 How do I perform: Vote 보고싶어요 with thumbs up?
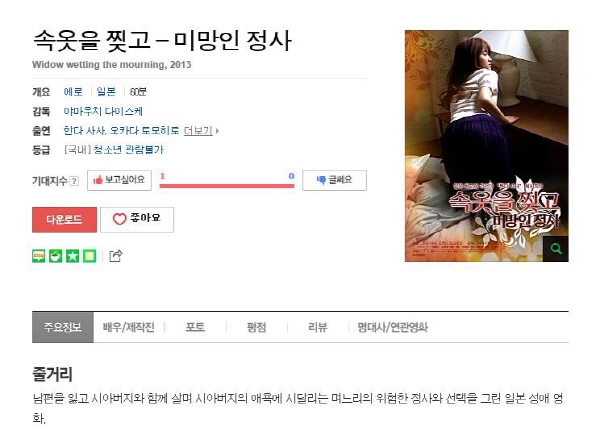[119, 180]
